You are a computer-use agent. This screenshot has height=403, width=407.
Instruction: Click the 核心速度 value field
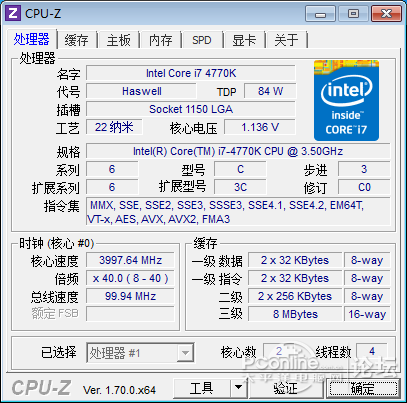pyautogui.click(x=130, y=260)
